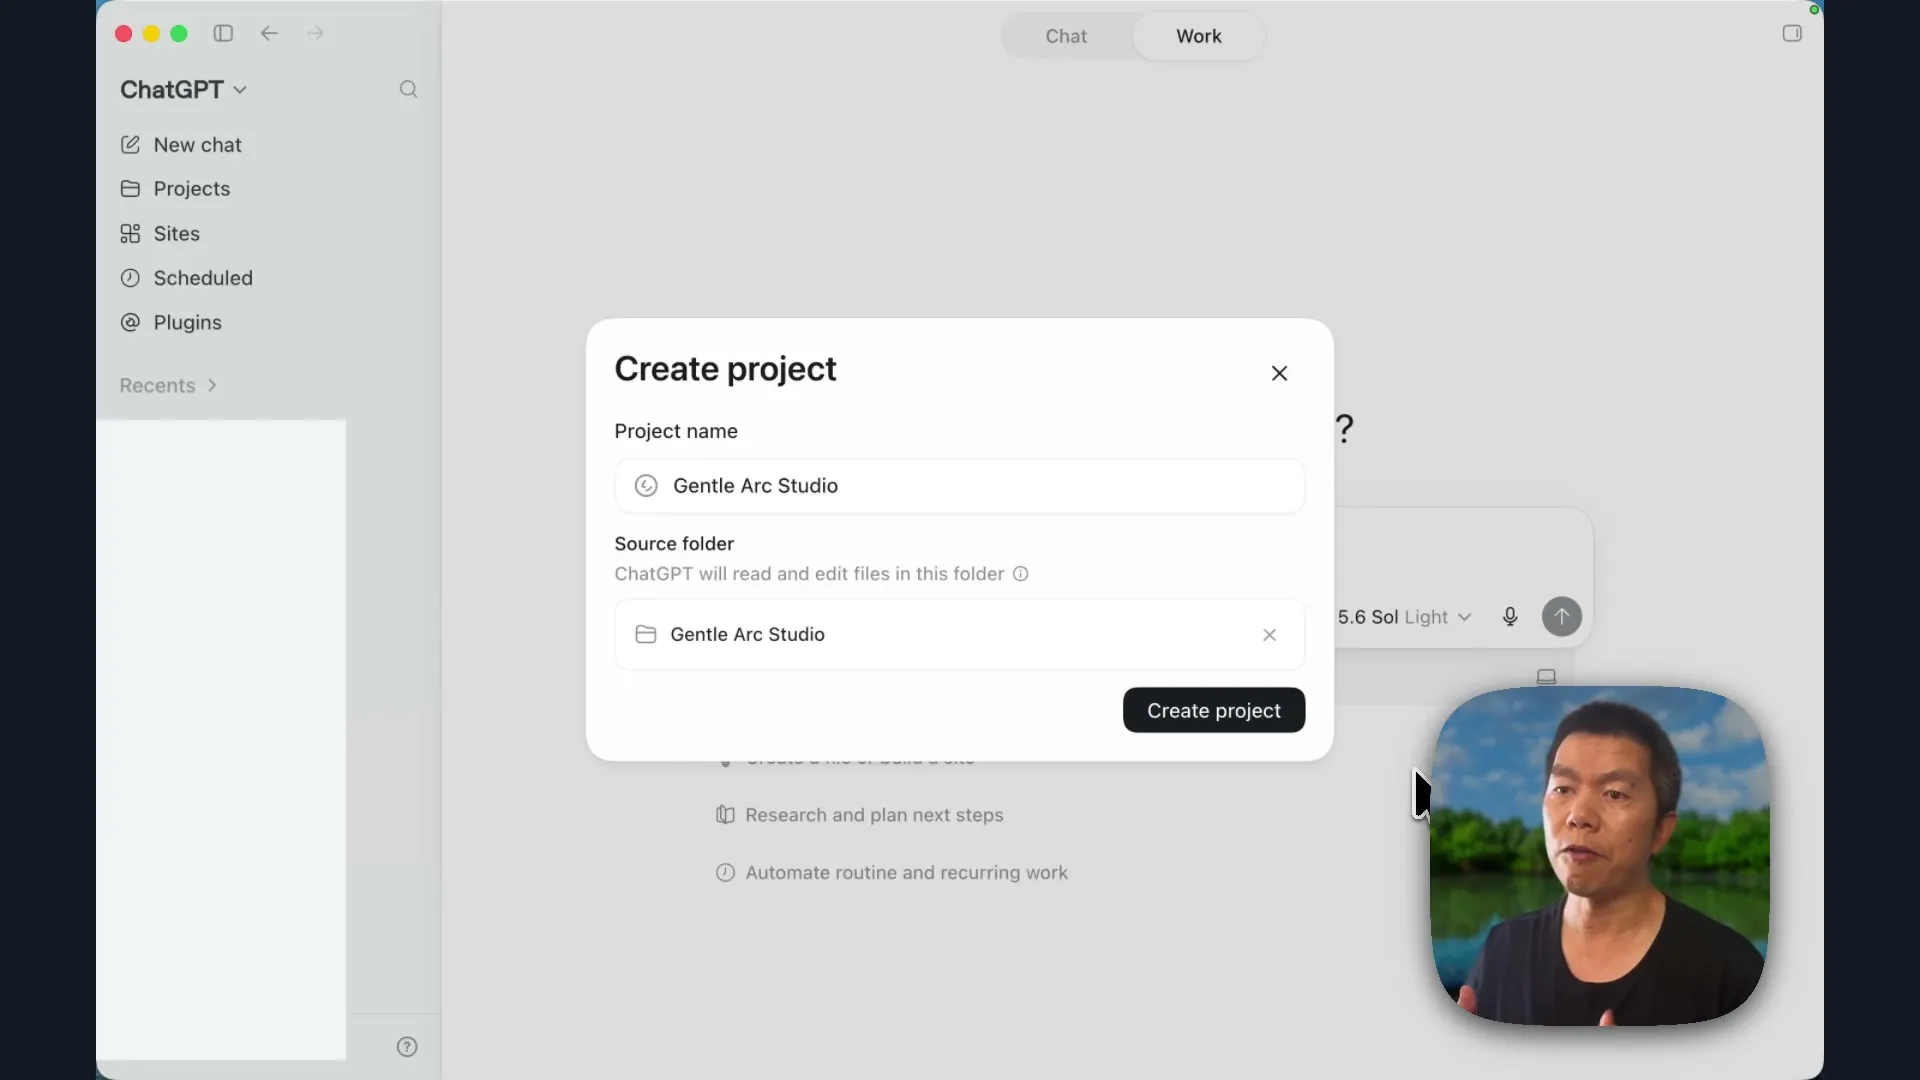This screenshot has height=1080, width=1920.
Task: Choose Automate routine and recurring work
Action: pyautogui.click(x=891, y=873)
